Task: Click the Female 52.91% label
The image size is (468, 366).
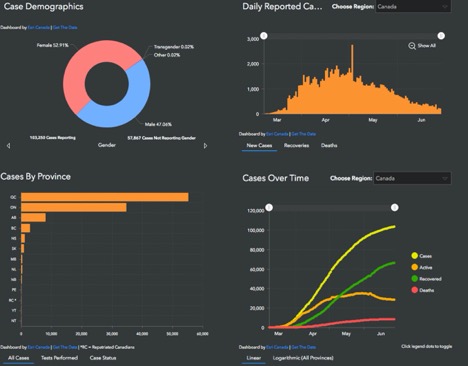Action: click(x=53, y=45)
